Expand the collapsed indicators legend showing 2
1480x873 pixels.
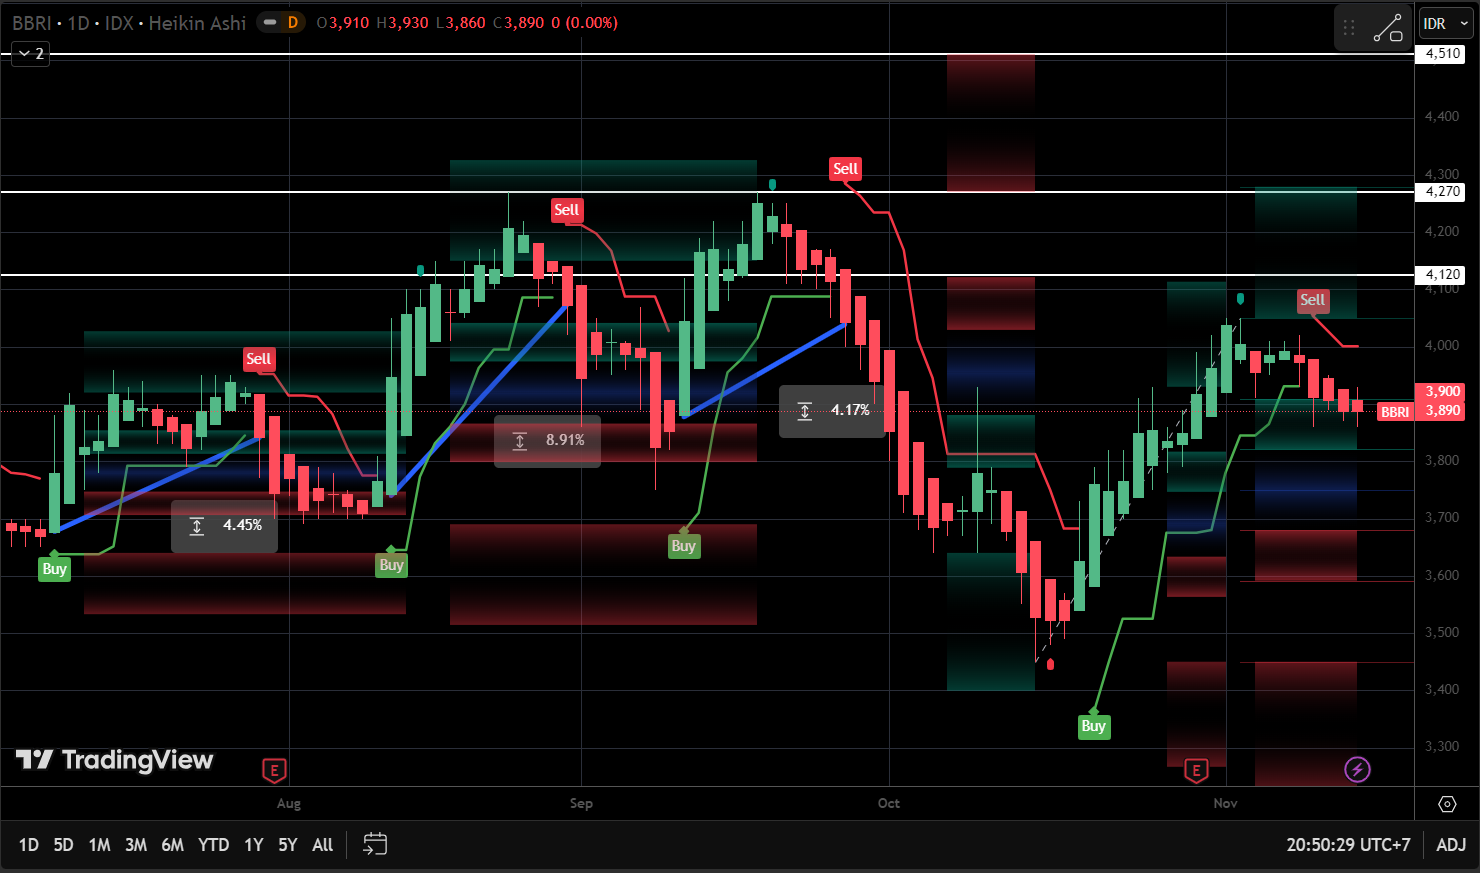pyautogui.click(x=31, y=53)
